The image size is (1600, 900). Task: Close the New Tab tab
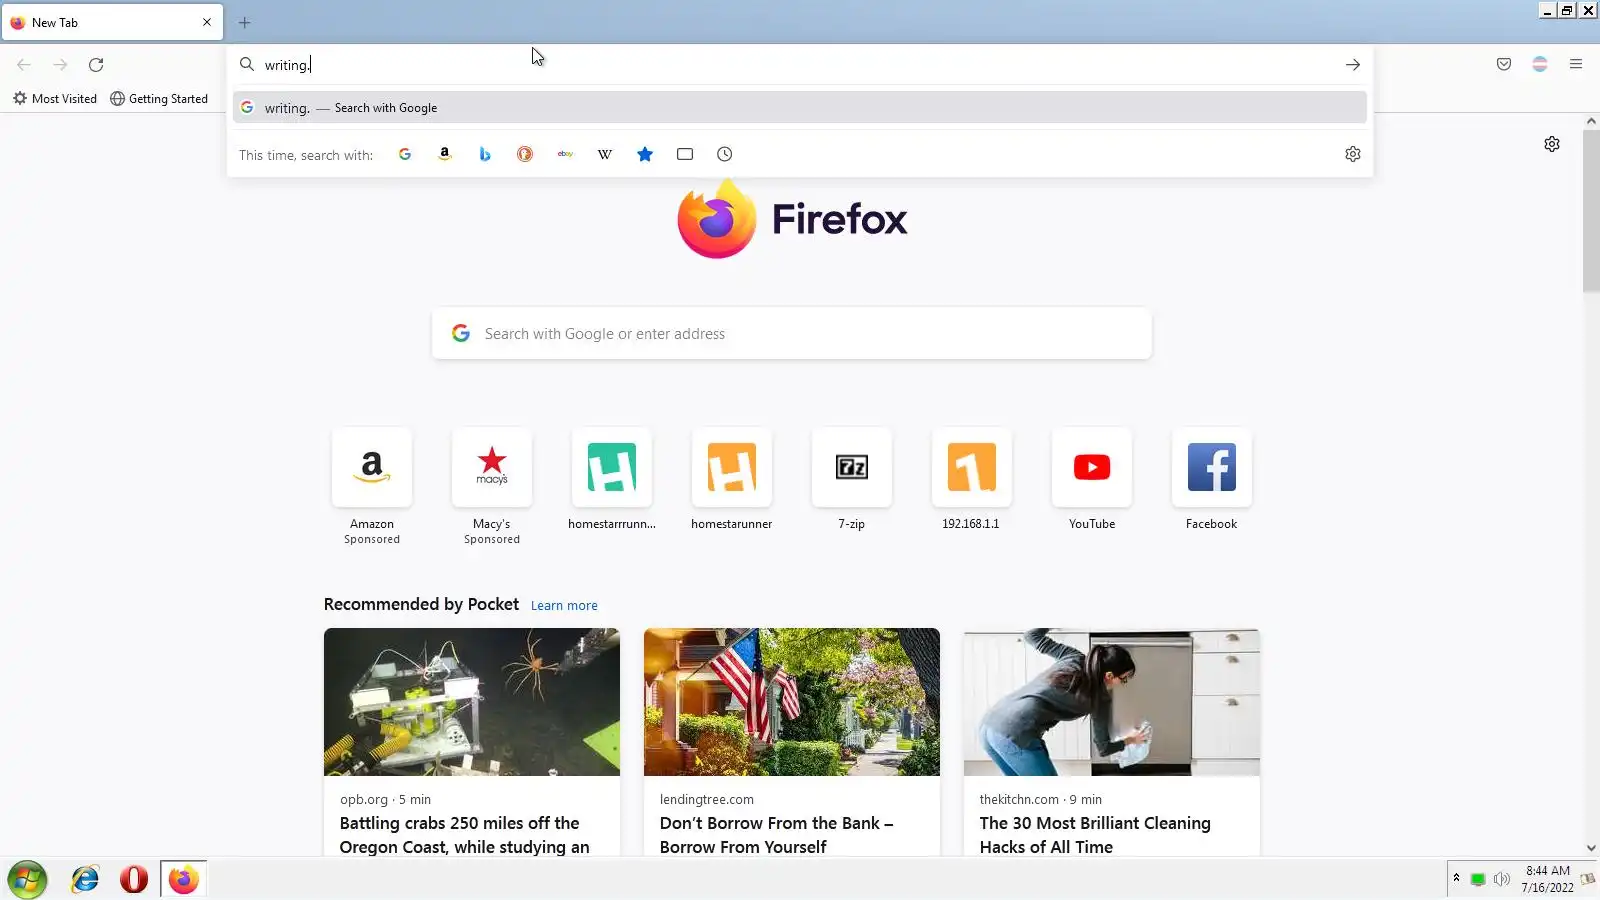coord(207,22)
